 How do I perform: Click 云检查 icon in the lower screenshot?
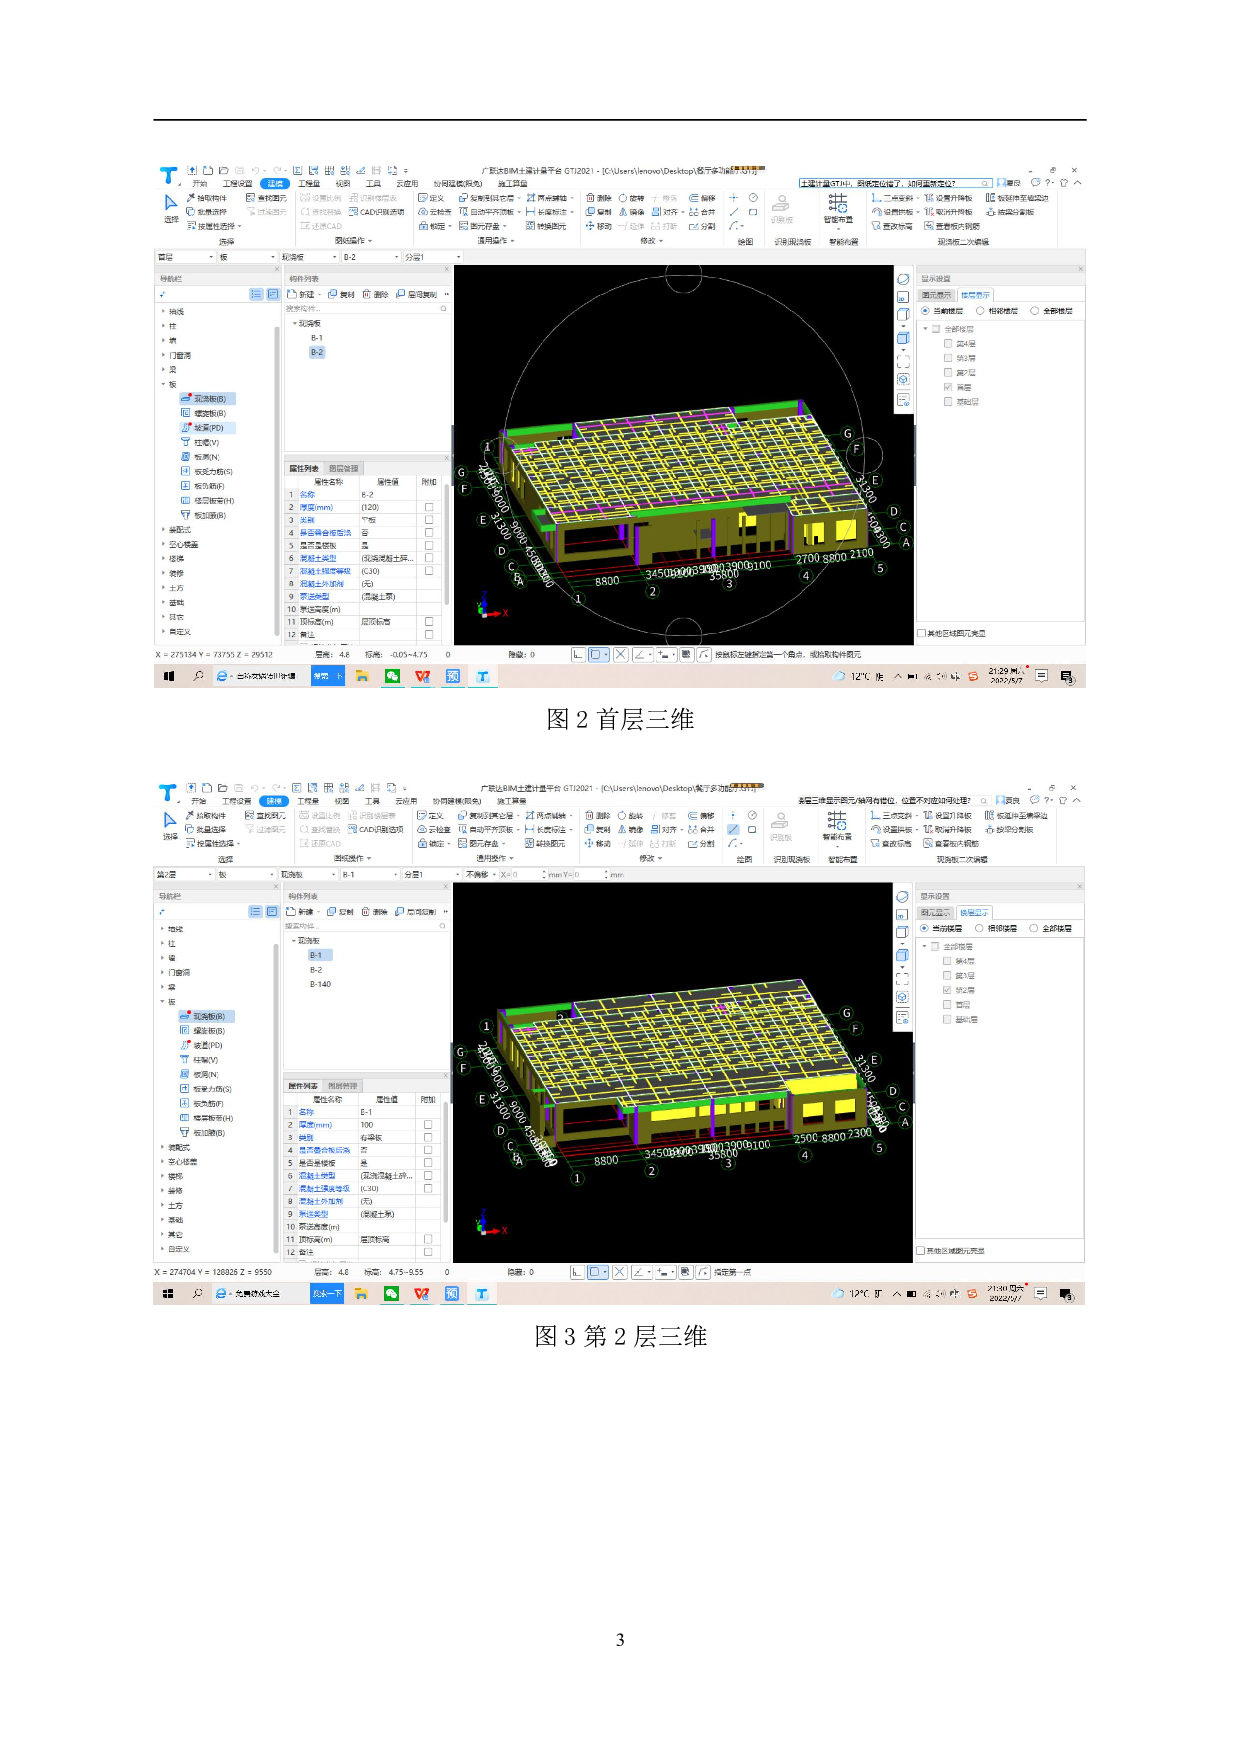[x=435, y=830]
